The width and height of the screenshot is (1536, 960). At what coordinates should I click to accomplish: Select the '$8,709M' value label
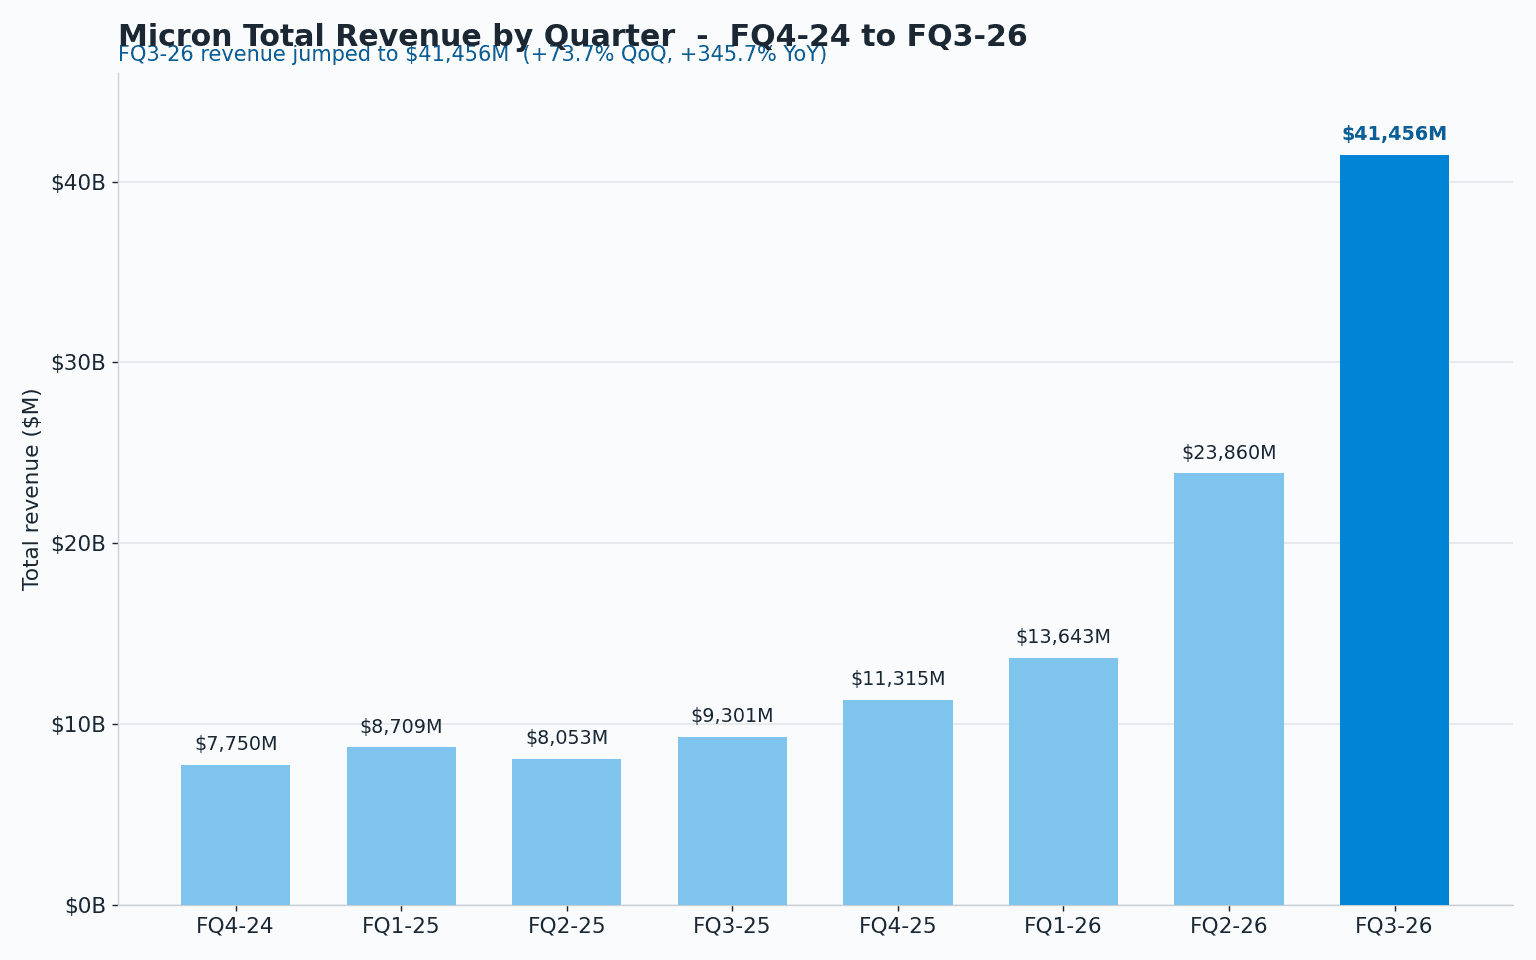[401, 727]
